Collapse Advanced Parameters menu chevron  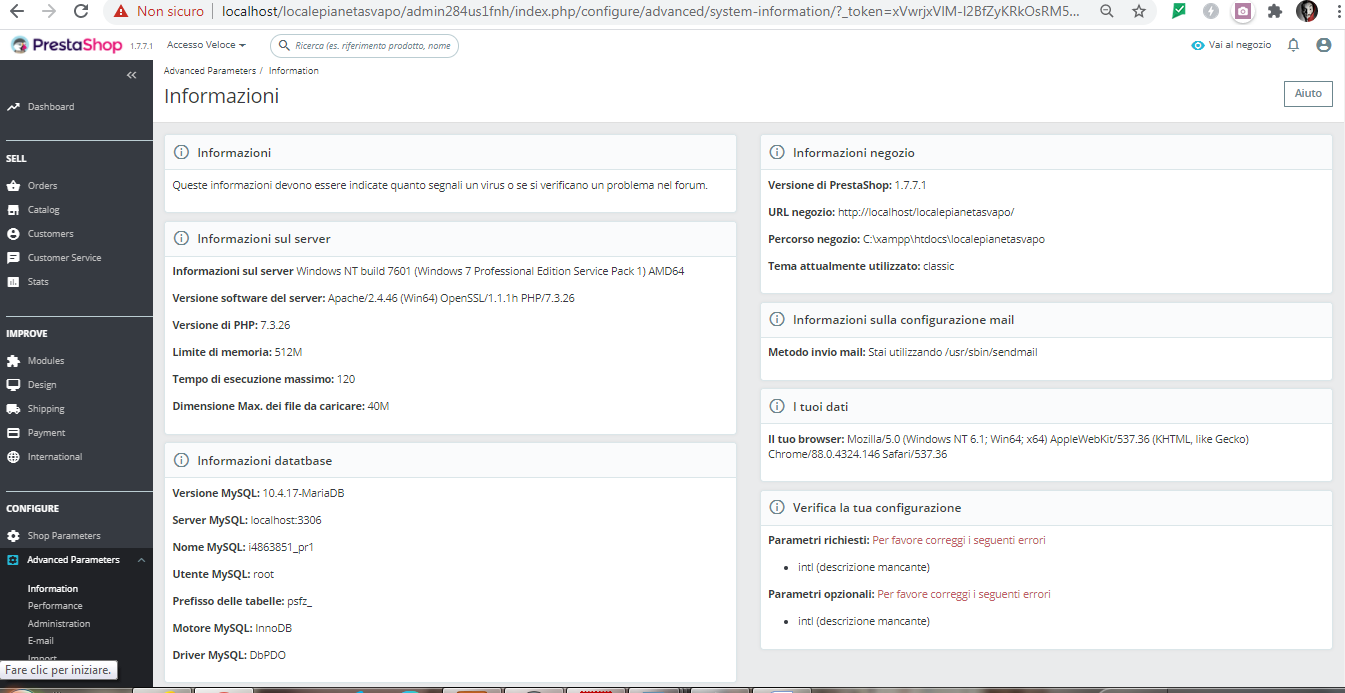[x=141, y=560]
